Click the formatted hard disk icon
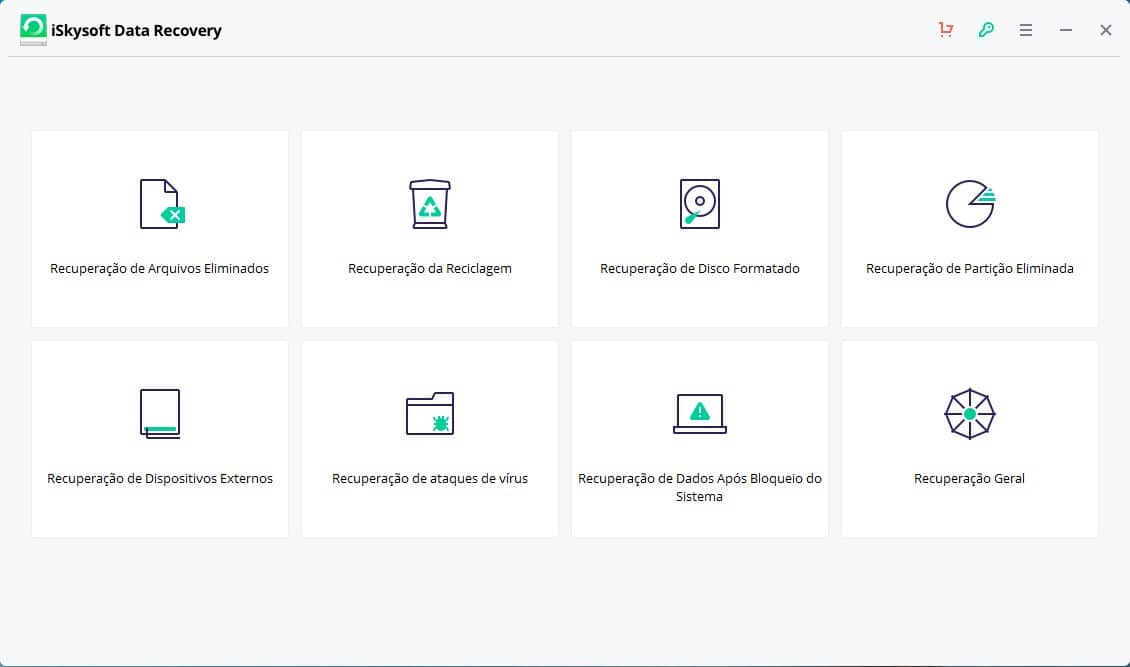Image resolution: width=1130 pixels, height=667 pixels. (700, 204)
